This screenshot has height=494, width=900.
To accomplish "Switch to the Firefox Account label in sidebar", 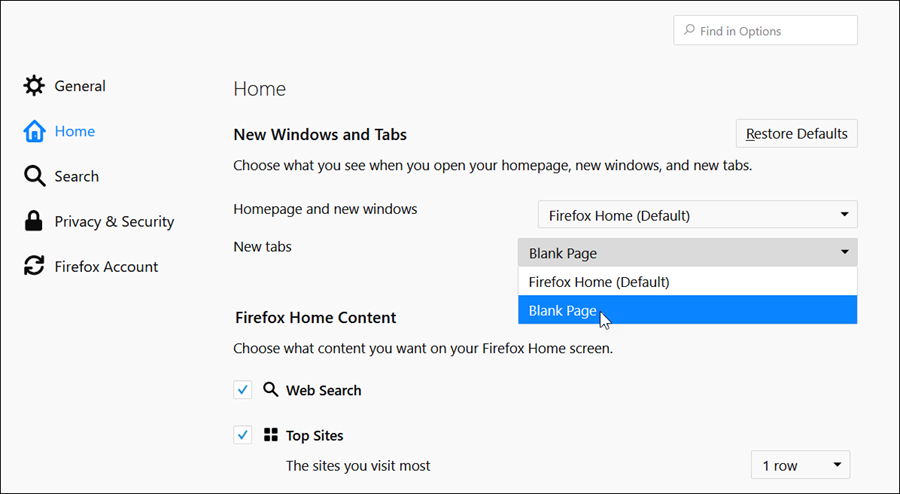I will pos(106,267).
